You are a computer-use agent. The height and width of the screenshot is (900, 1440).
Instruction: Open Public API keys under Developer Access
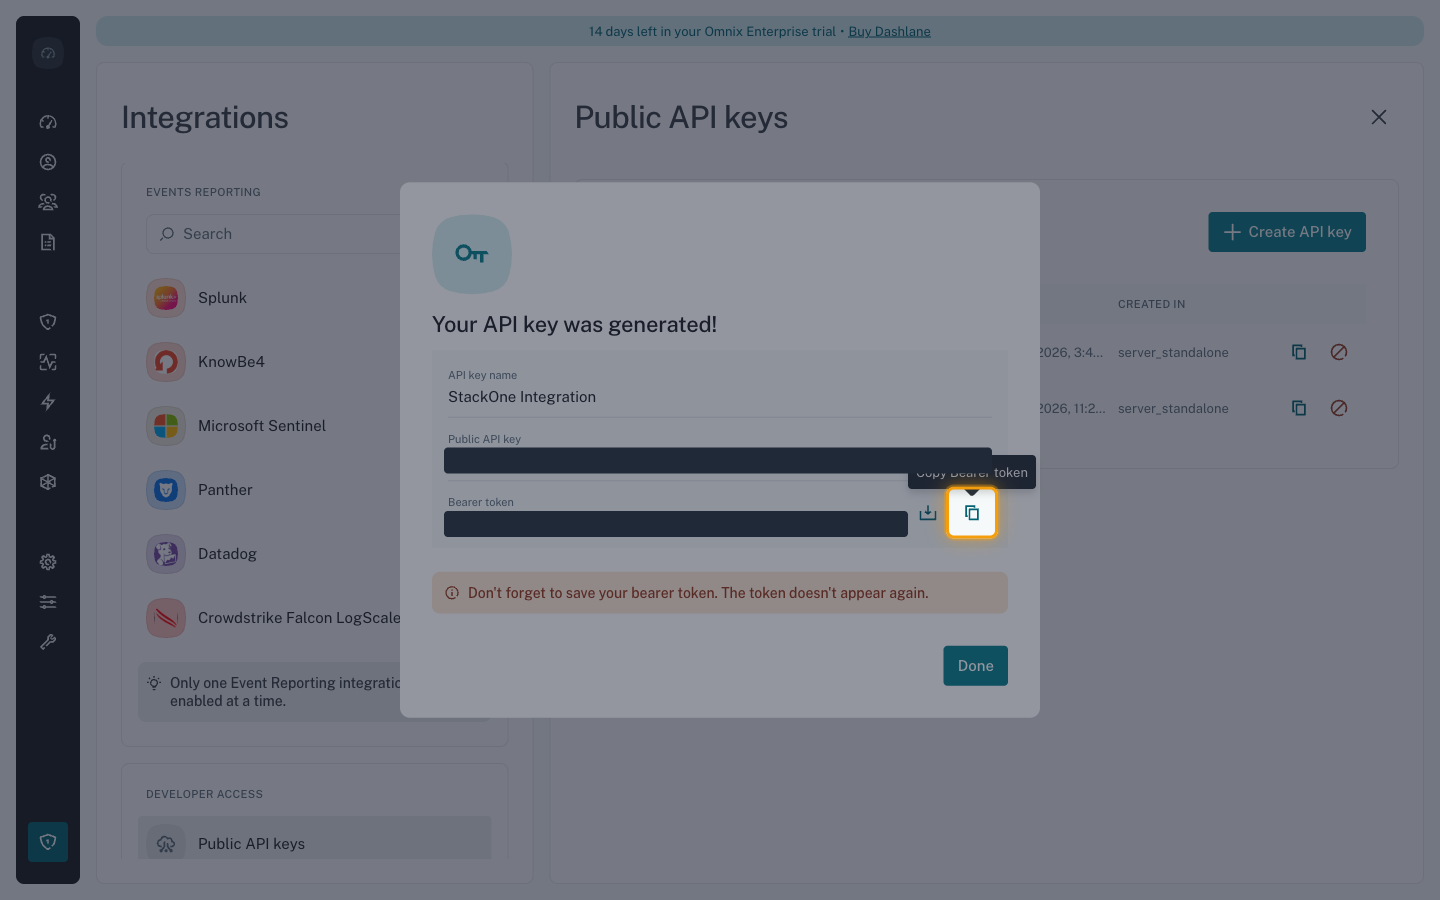click(x=314, y=838)
